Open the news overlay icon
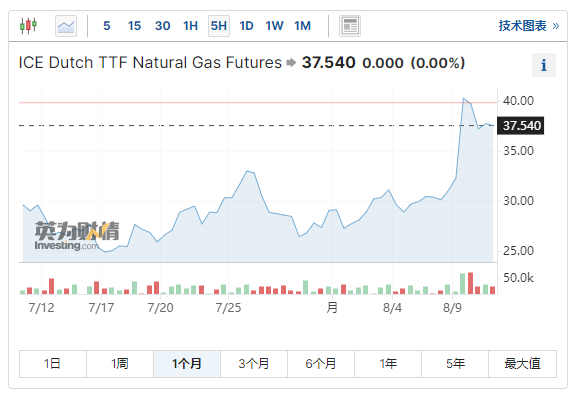The width and height of the screenshot is (574, 397). point(350,26)
